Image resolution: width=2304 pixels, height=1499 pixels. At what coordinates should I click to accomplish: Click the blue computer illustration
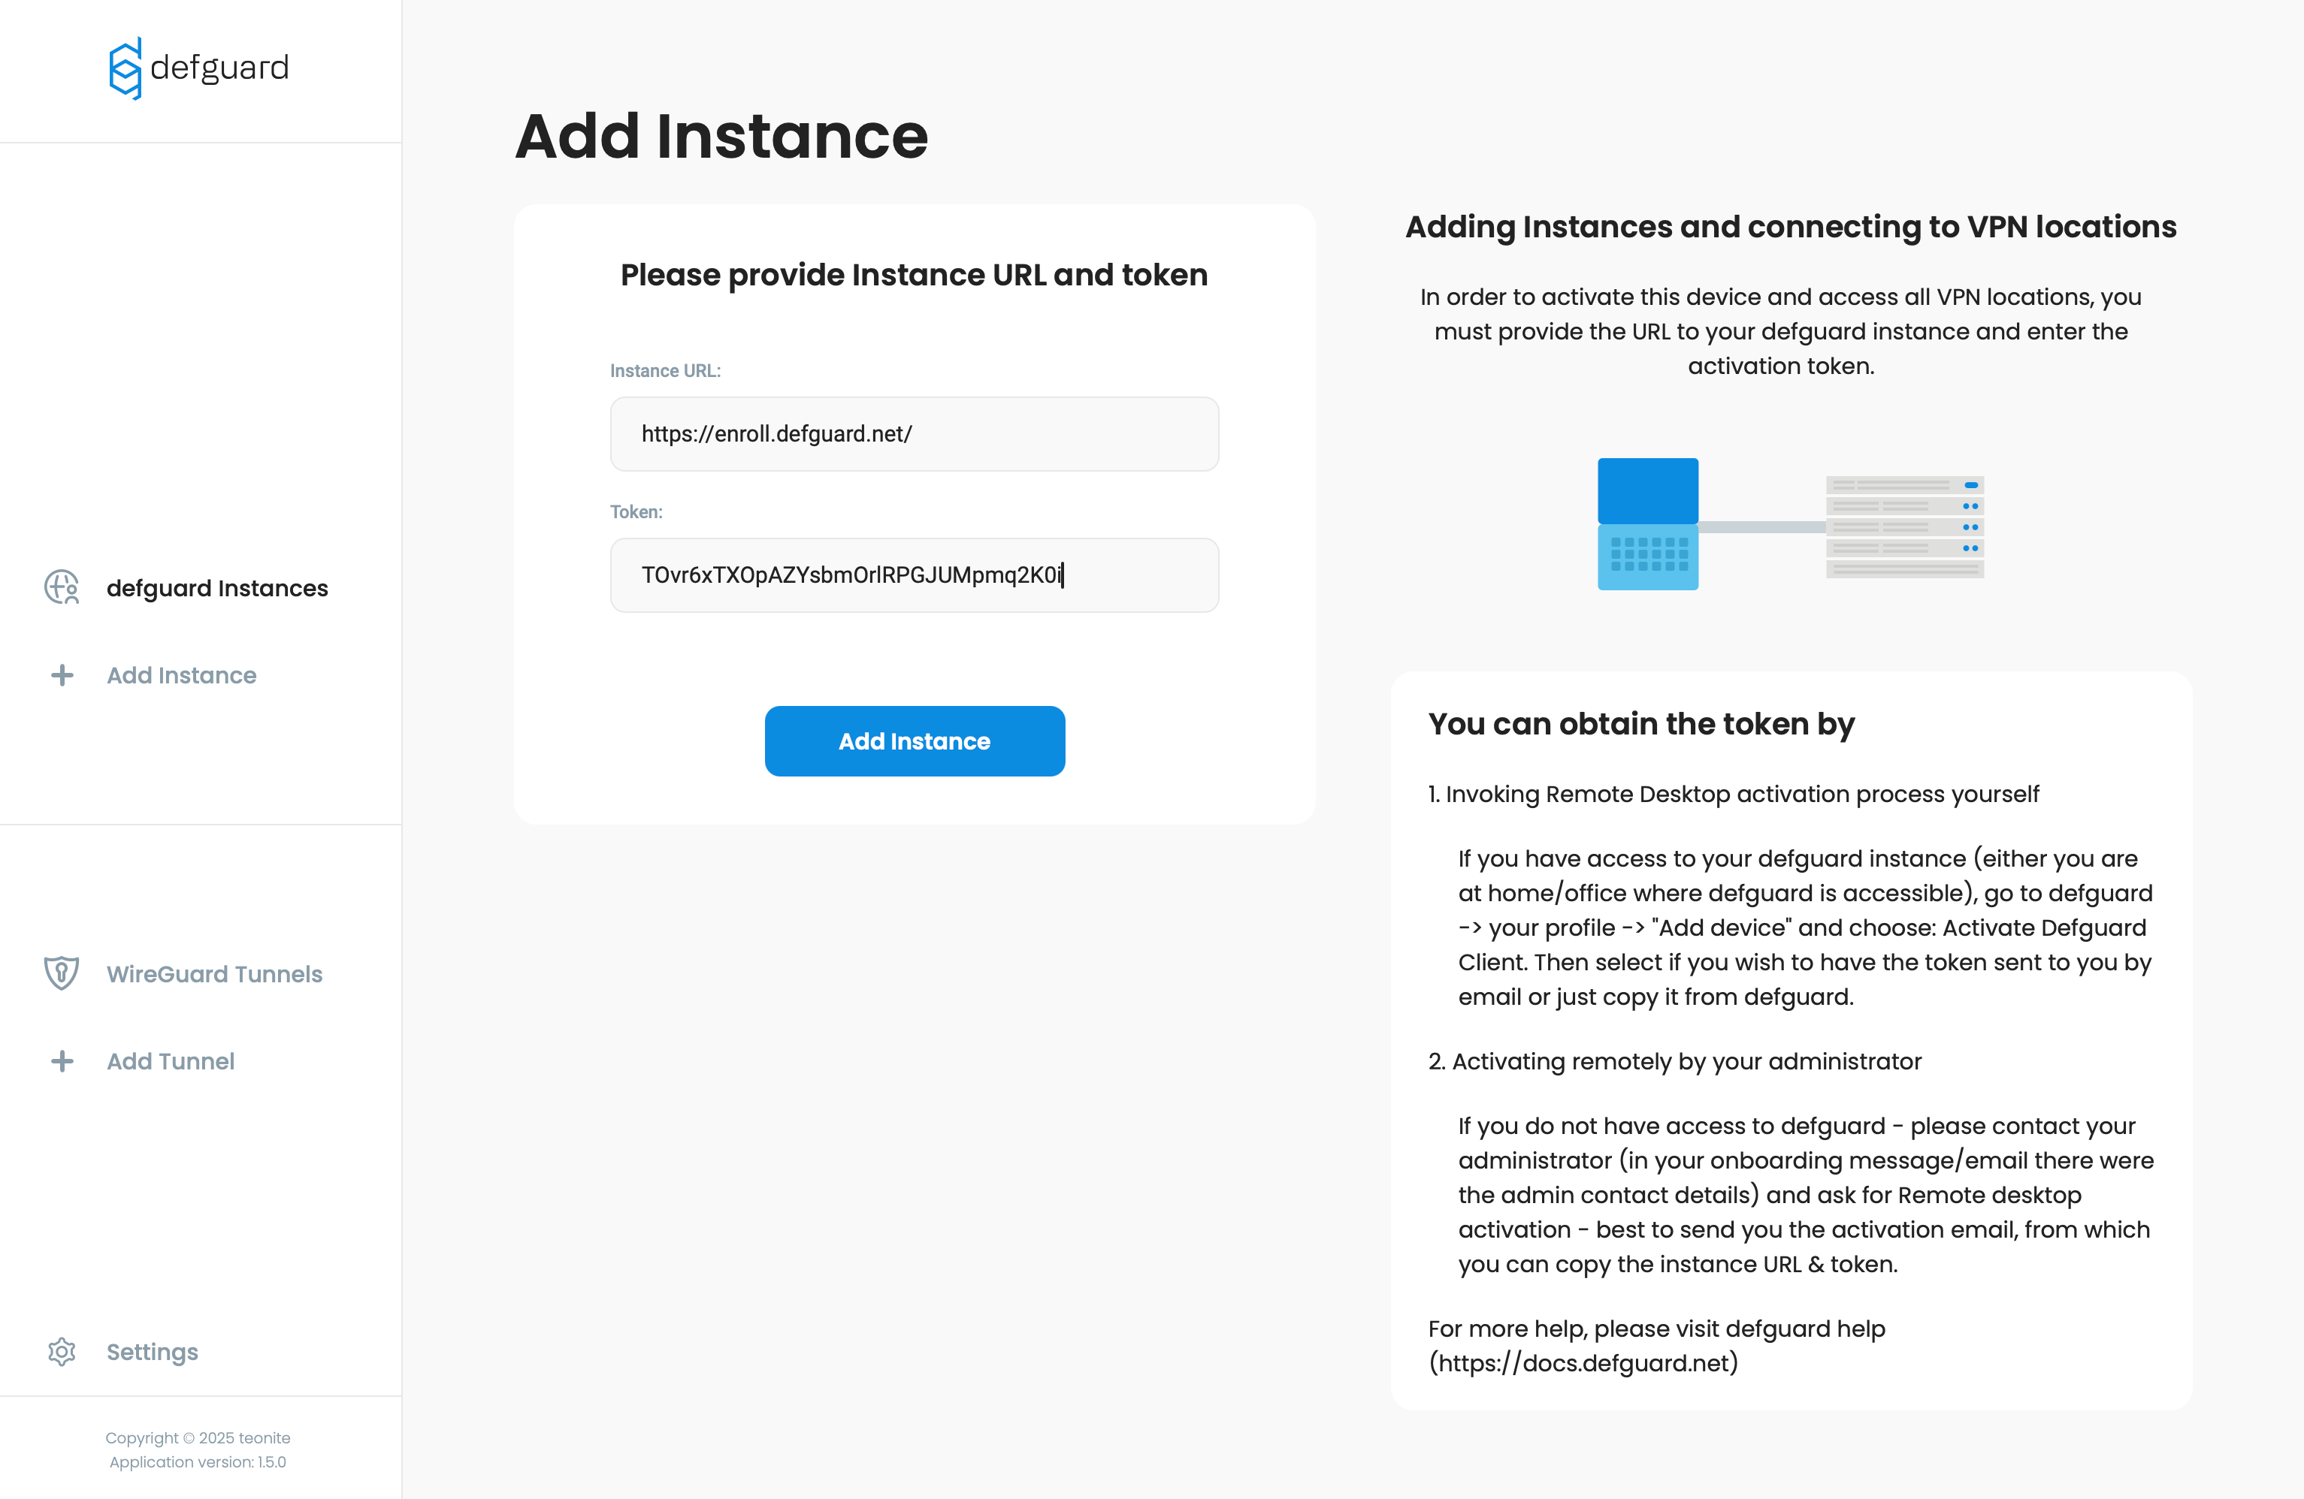point(1647,524)
